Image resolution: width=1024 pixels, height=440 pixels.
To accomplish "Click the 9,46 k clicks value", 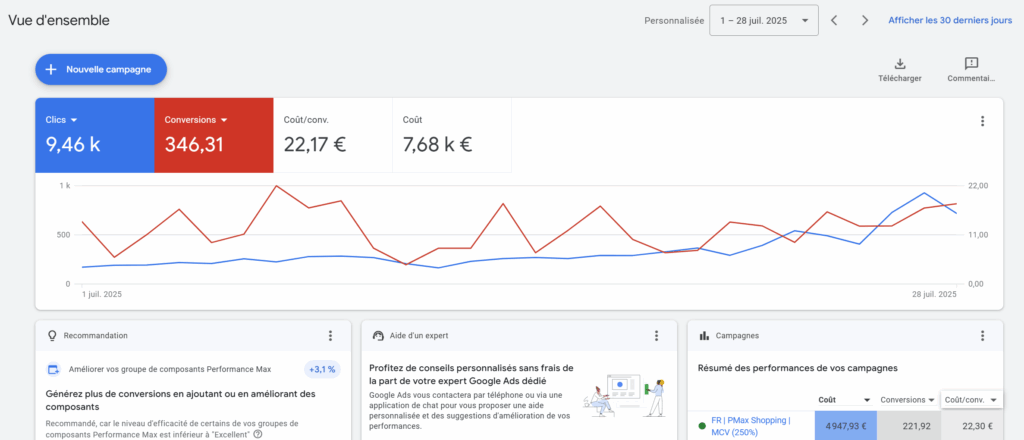I will [73, 144].
